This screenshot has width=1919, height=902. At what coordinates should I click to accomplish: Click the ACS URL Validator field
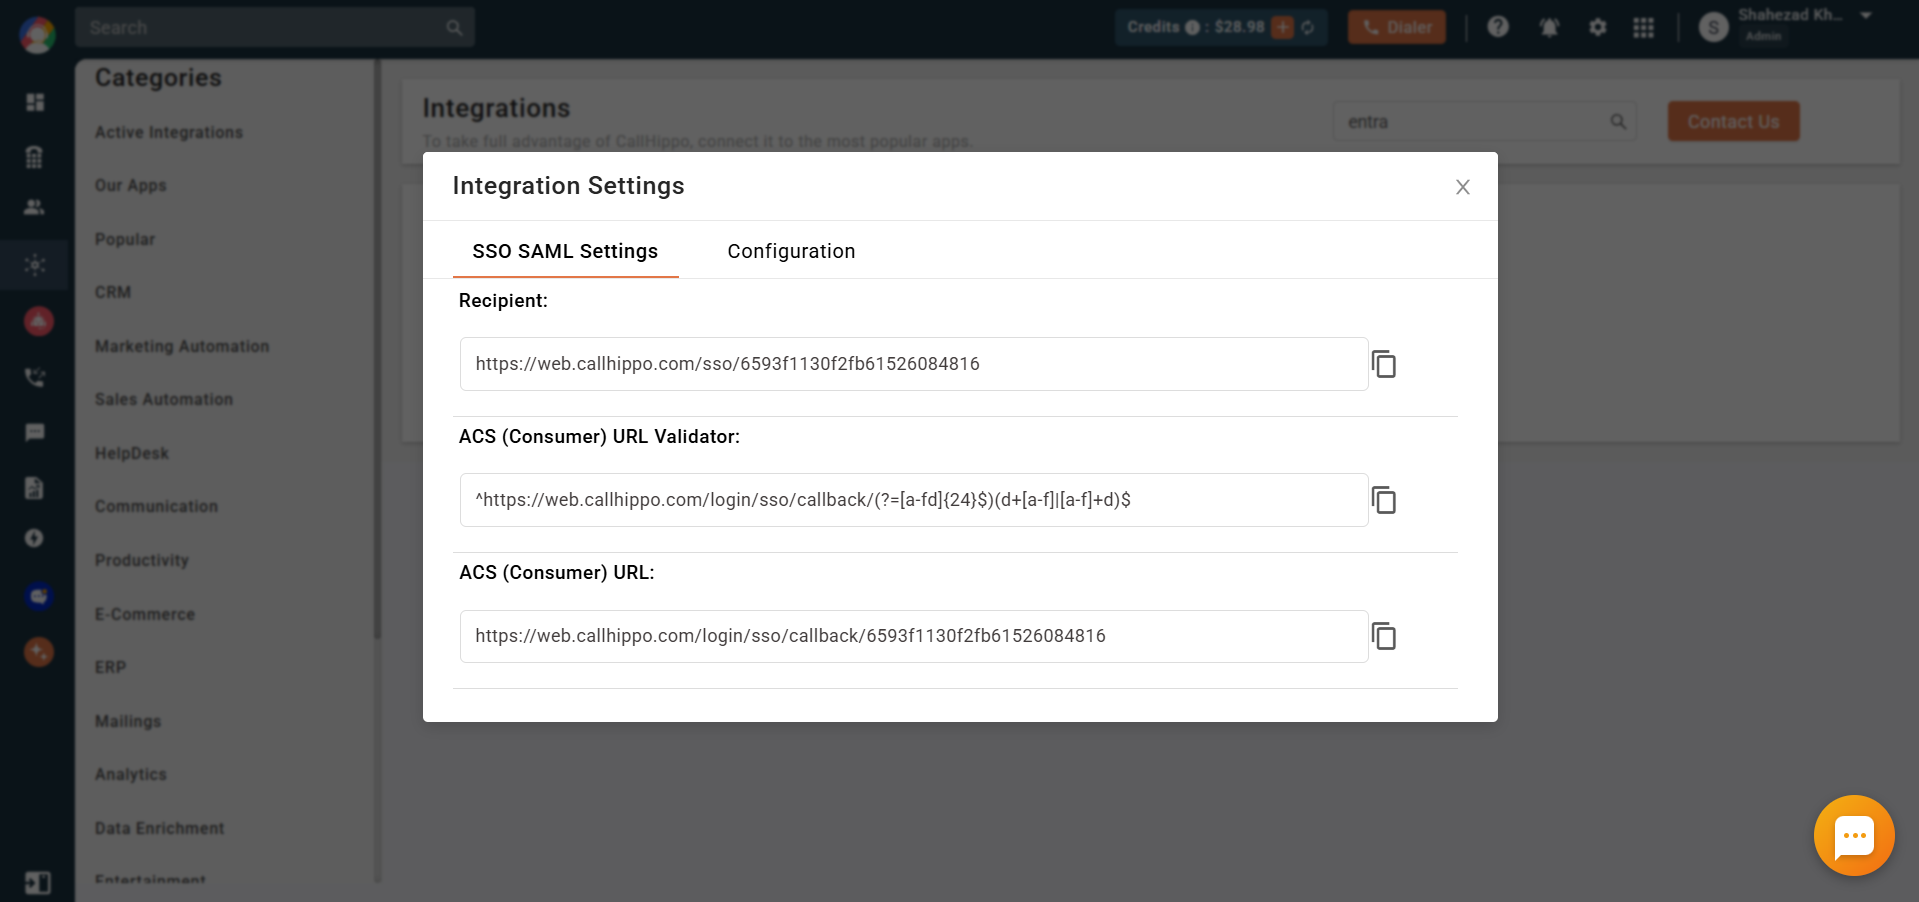914,500
